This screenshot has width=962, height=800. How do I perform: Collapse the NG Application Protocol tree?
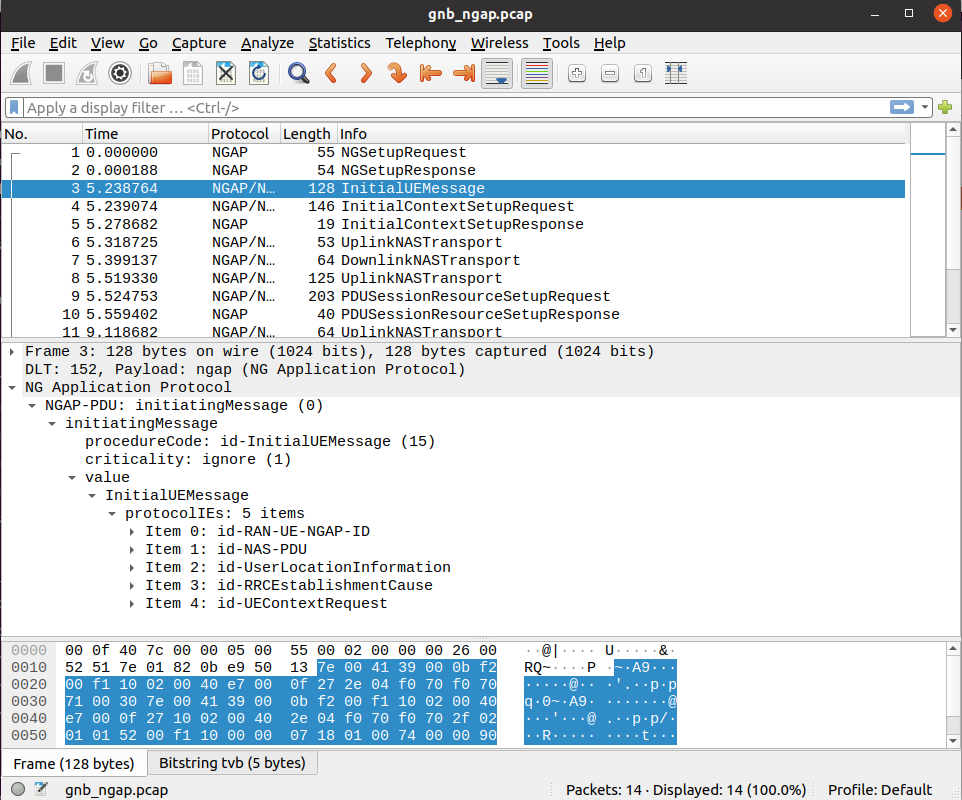pyautogui.click(x=11, y=387)
